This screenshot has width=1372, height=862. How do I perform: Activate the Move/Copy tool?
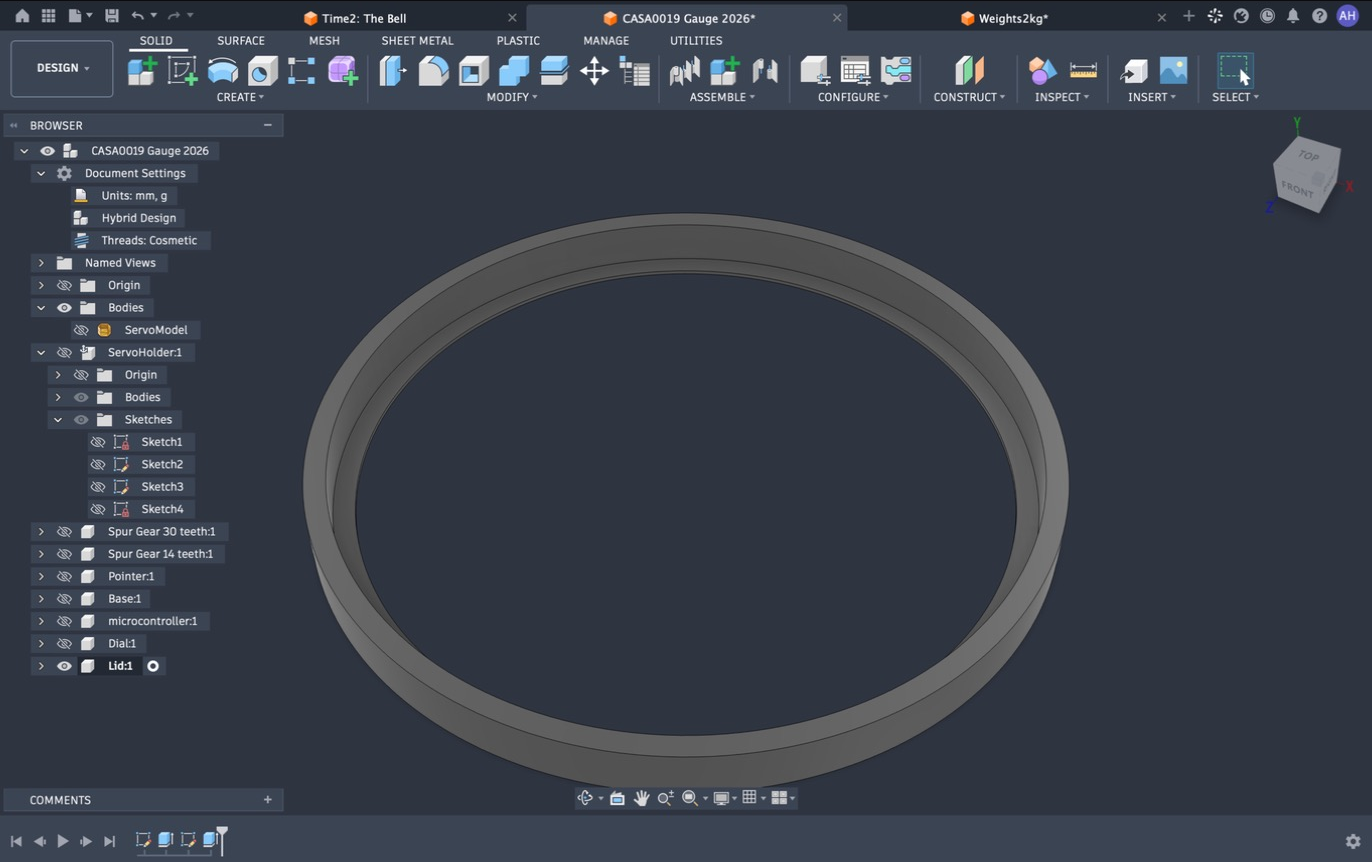(x=594, y=71)
